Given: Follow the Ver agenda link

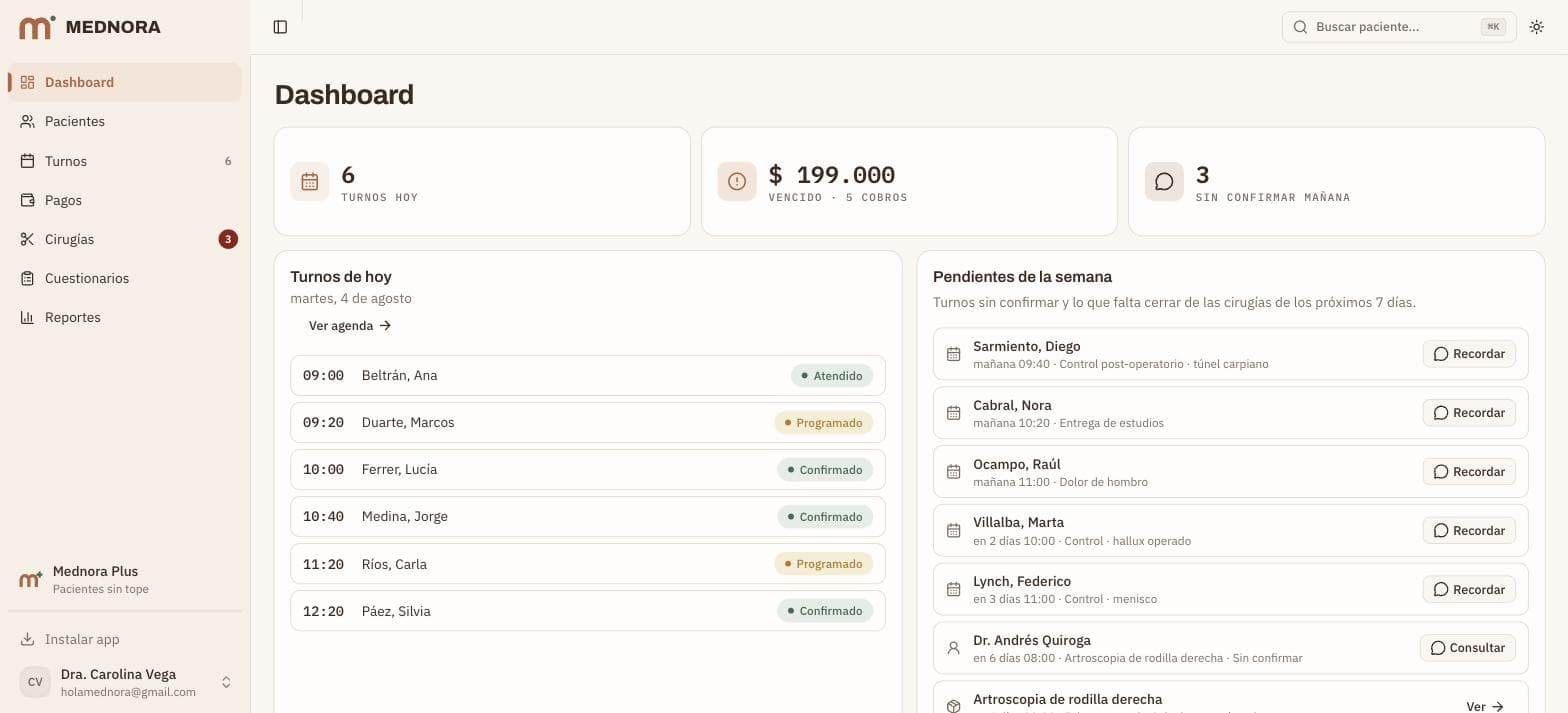Looking at the screenshot, I should (x=350, y=325).
